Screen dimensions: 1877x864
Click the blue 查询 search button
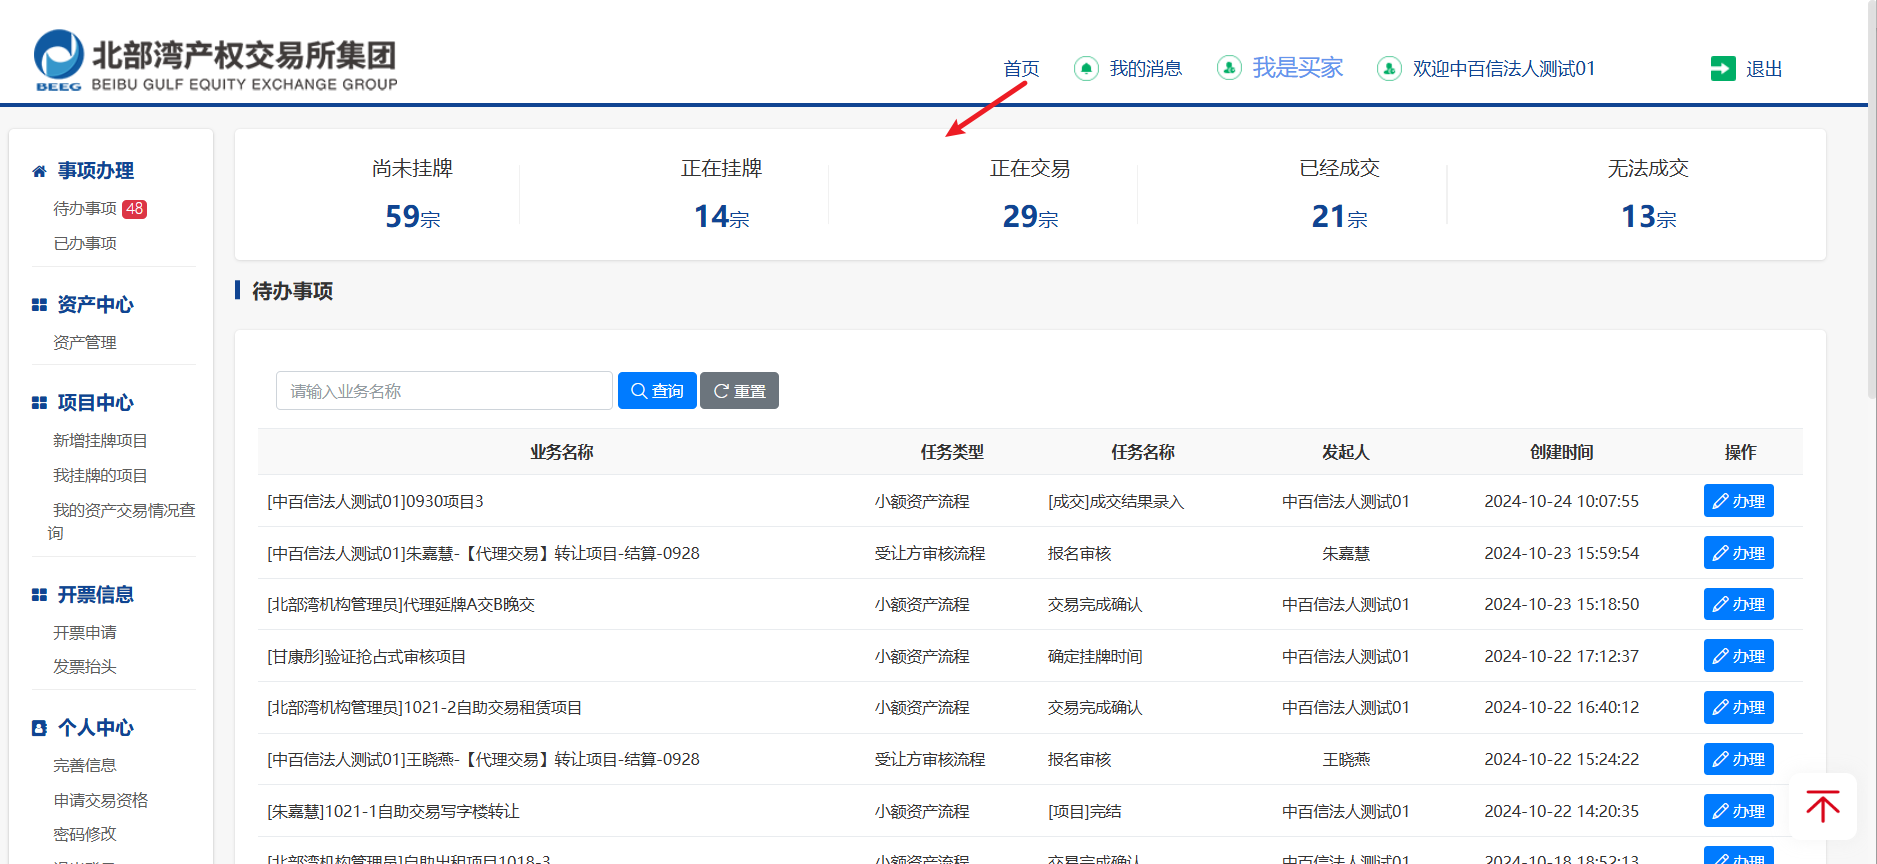(x=657, y=391)
